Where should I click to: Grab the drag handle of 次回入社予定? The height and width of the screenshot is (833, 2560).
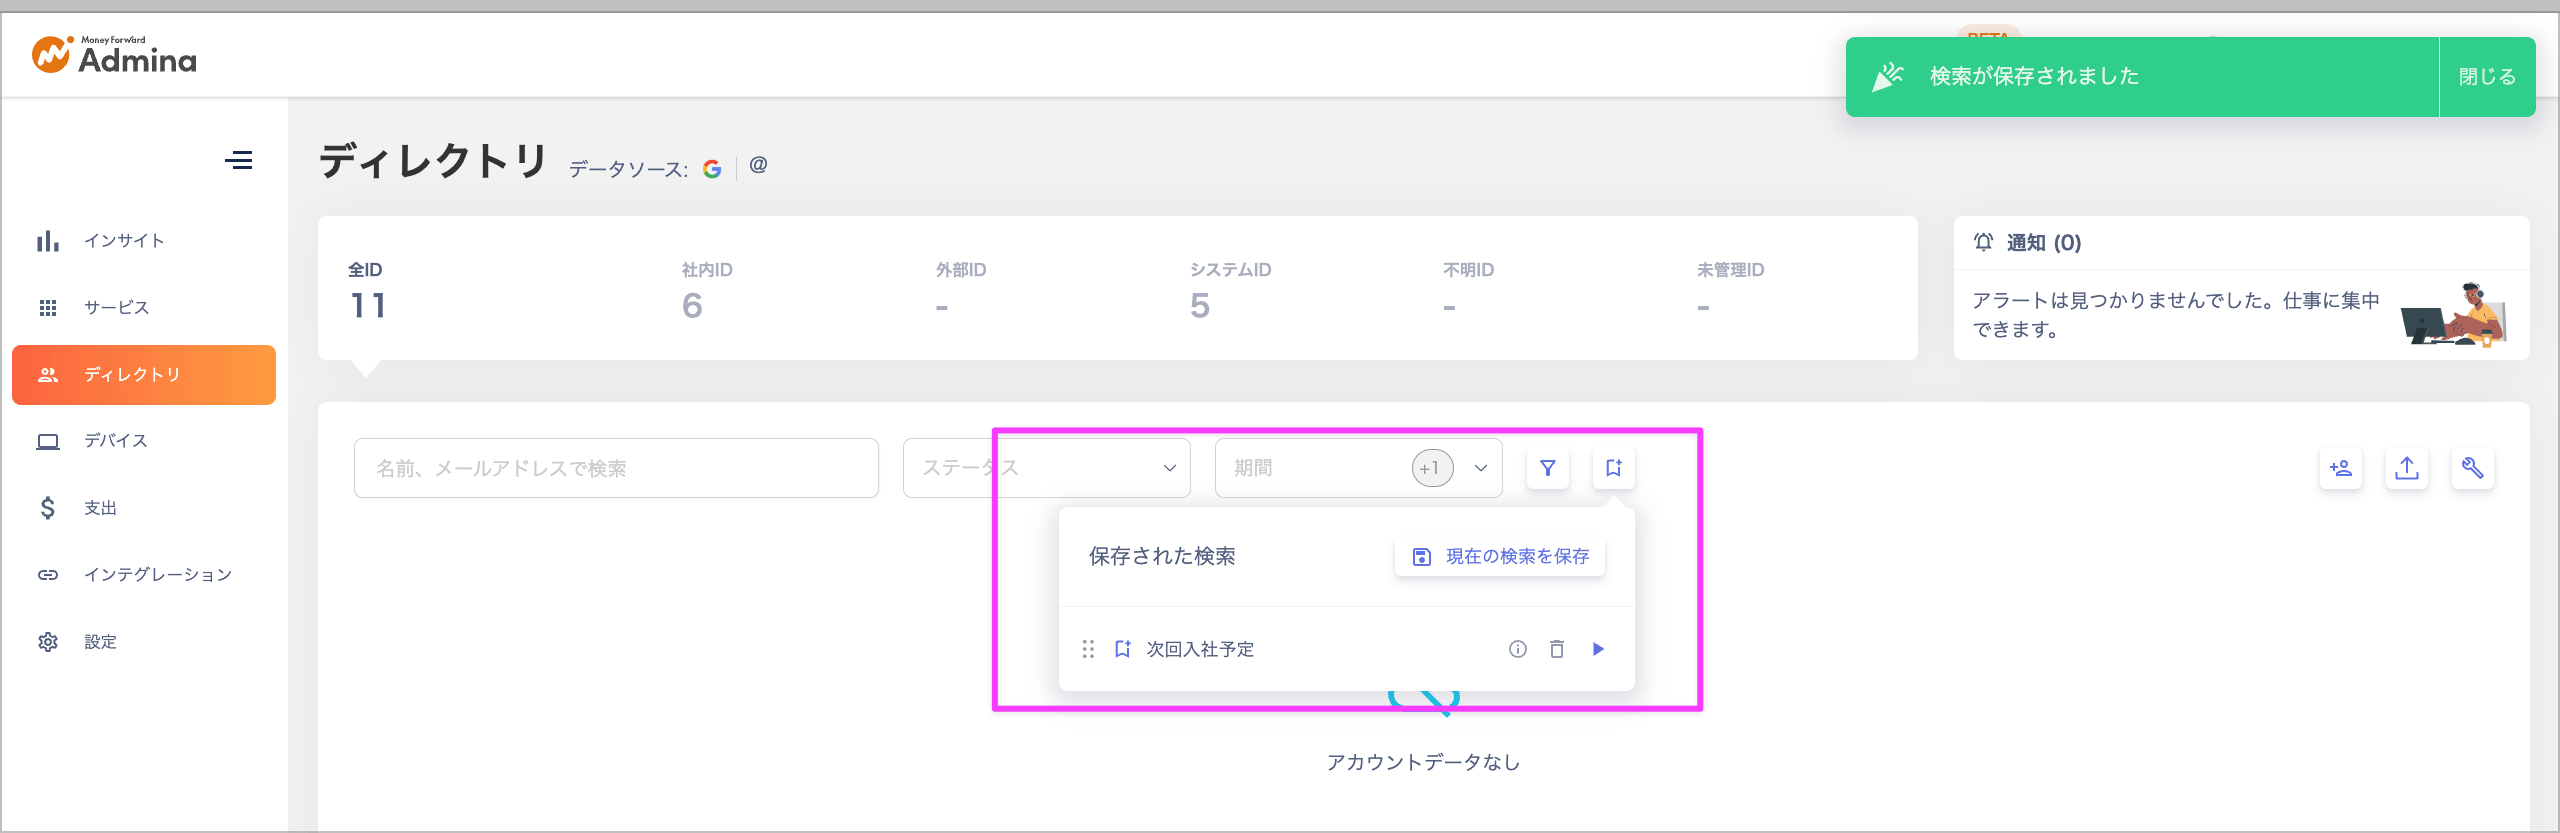[1088, 649]
